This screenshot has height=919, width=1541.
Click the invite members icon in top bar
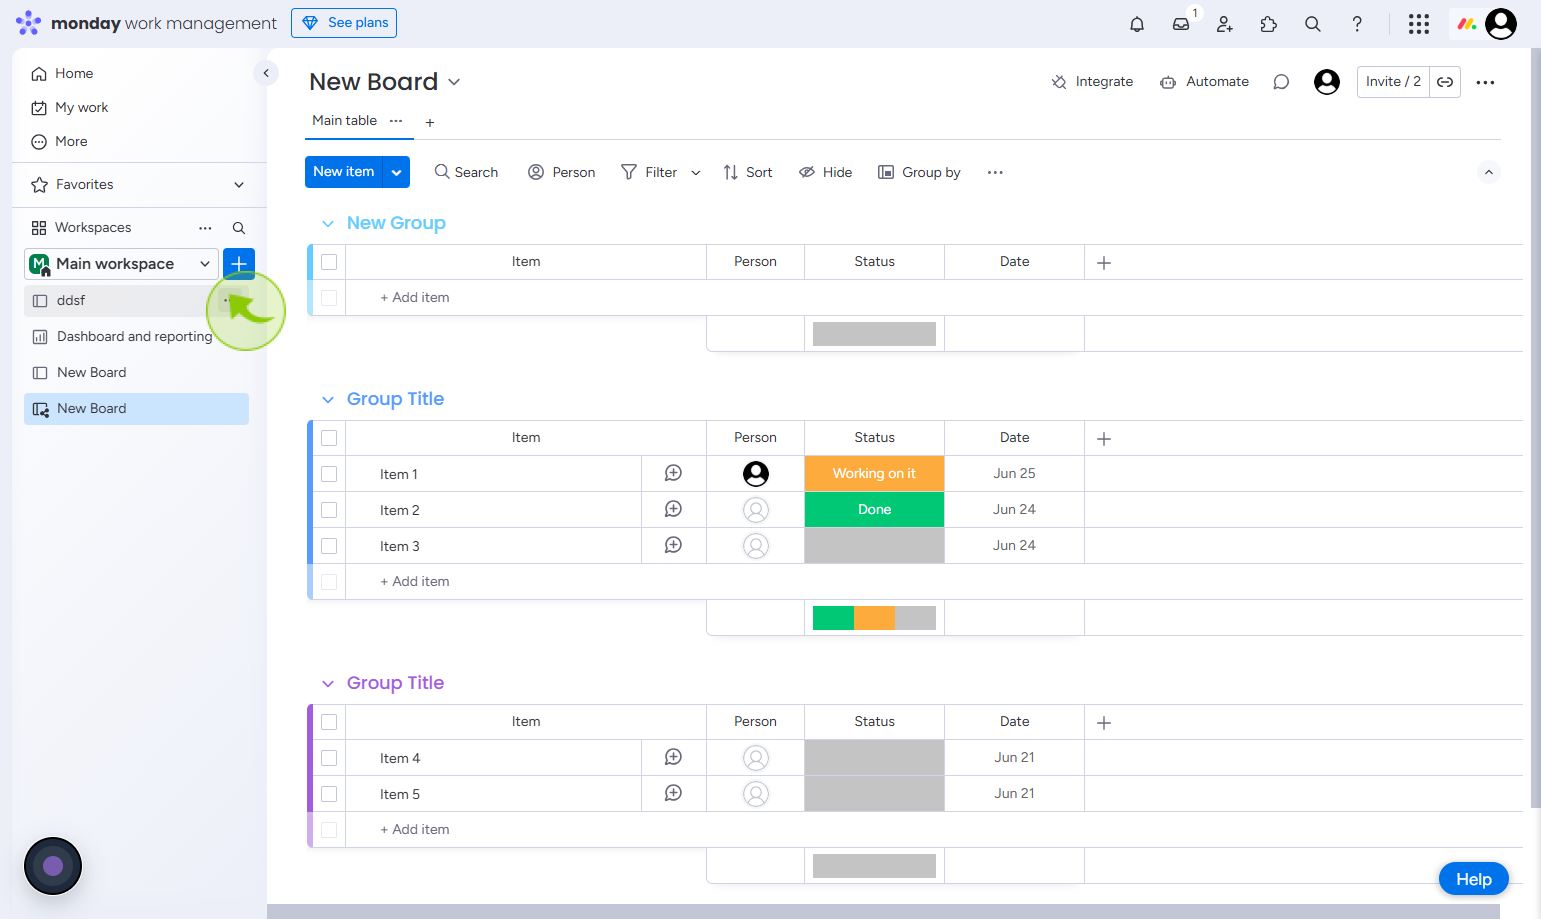tap(1225, 24)
